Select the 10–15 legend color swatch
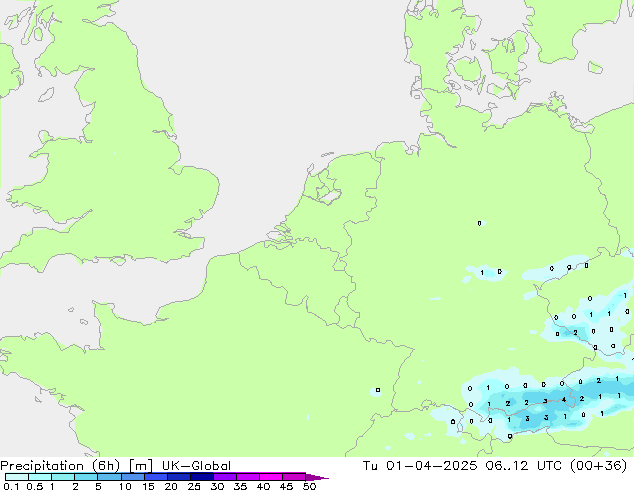634x490 pixels. point(133,477)
